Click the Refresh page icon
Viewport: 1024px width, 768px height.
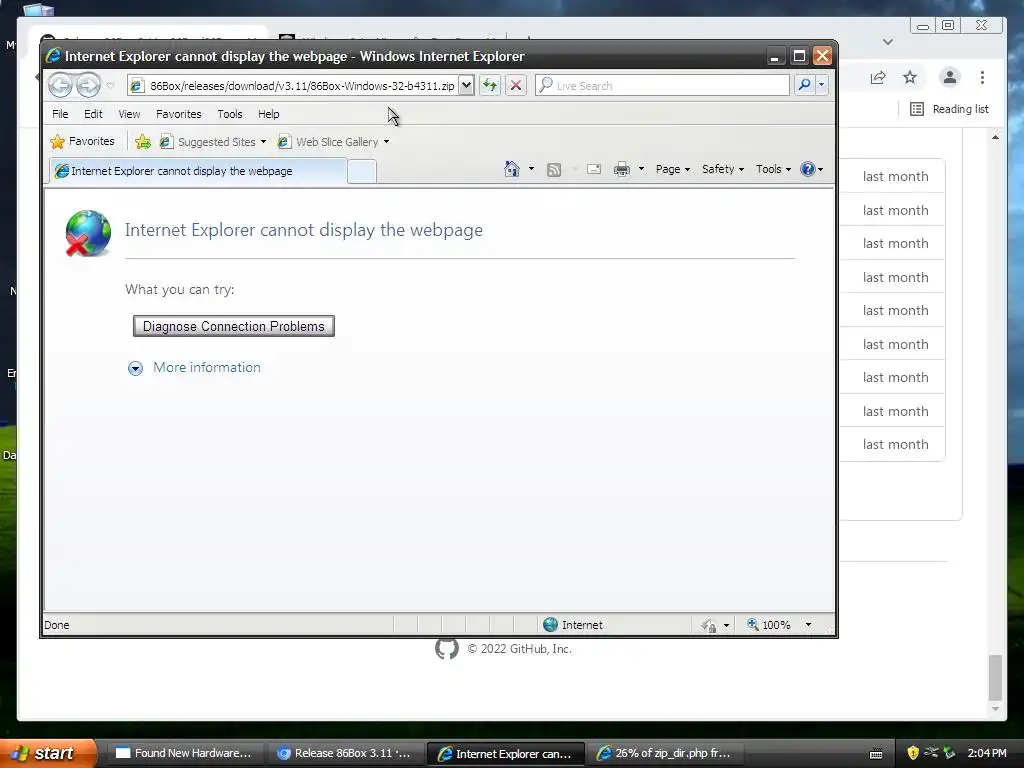point(490,86)
